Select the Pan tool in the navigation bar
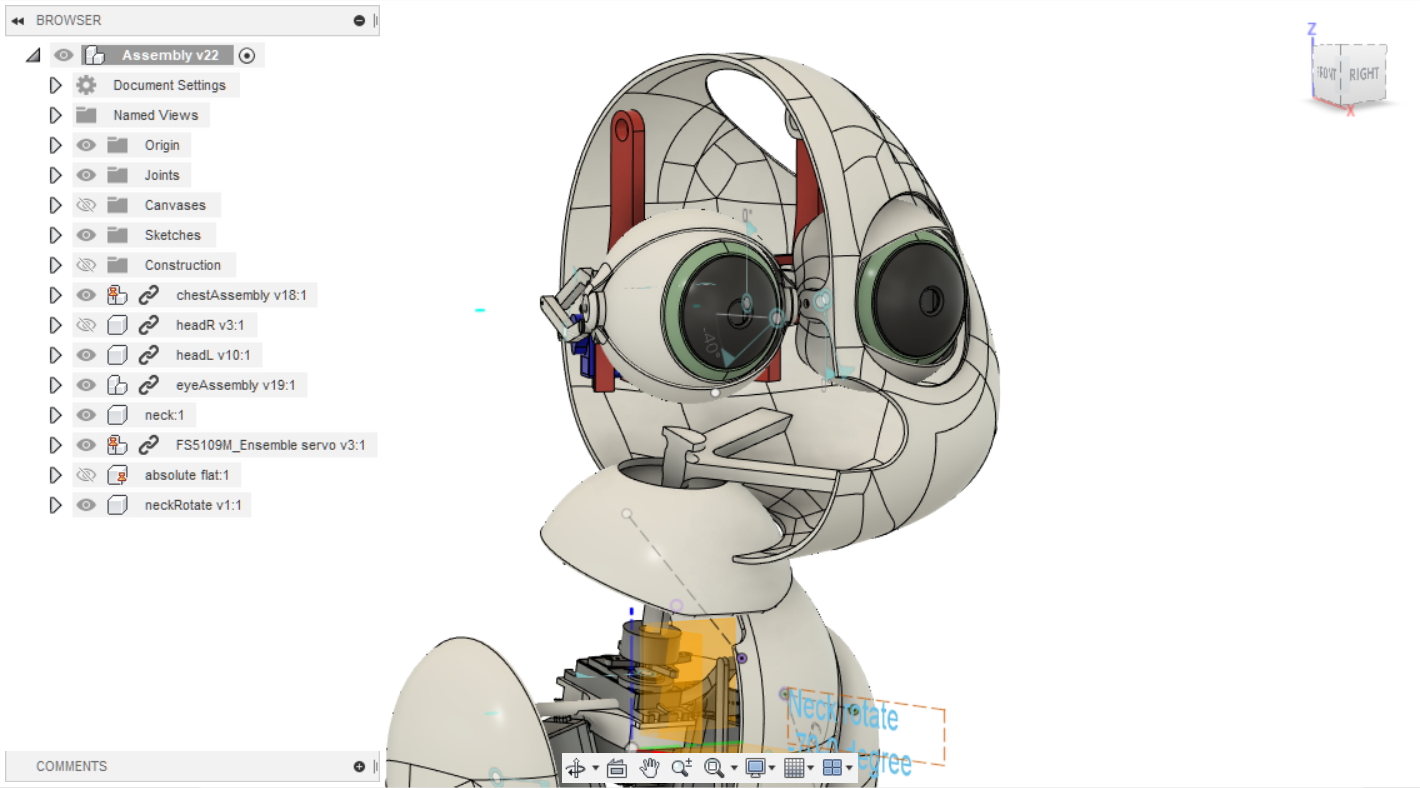 [648, 768]
